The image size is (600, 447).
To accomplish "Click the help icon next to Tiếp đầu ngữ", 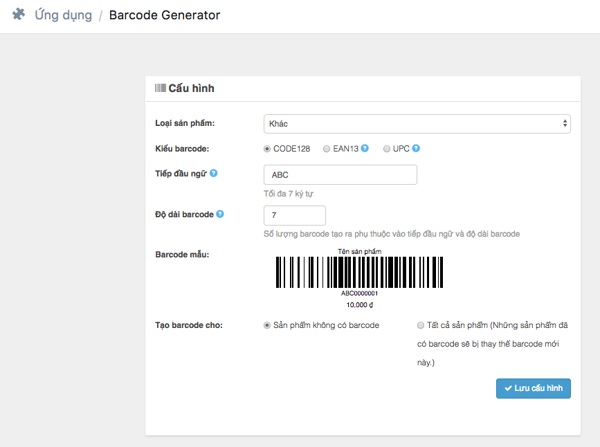I will click(x=214, y=173).
